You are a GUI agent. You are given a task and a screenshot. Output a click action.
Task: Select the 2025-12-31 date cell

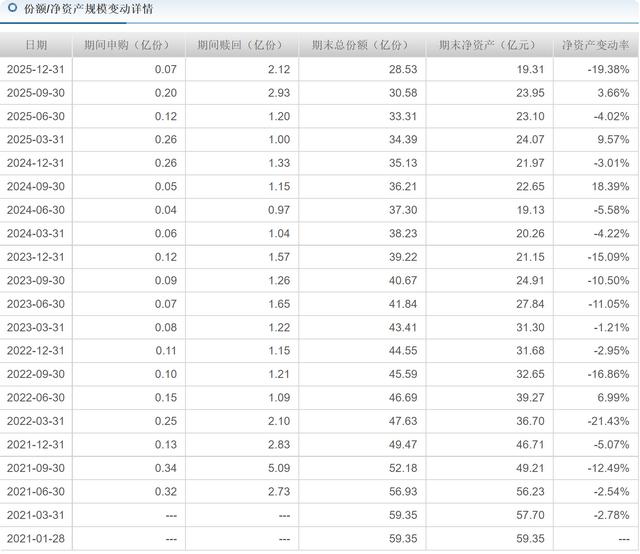pyautogui.click(x=36, y=70)
